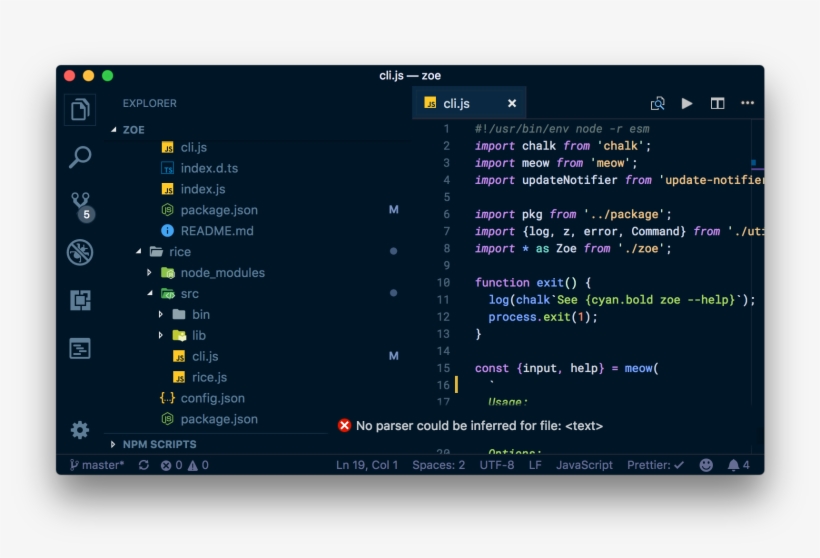Open the Debug view in activity bar
The image size is (820, 558).
coord(80,252)
